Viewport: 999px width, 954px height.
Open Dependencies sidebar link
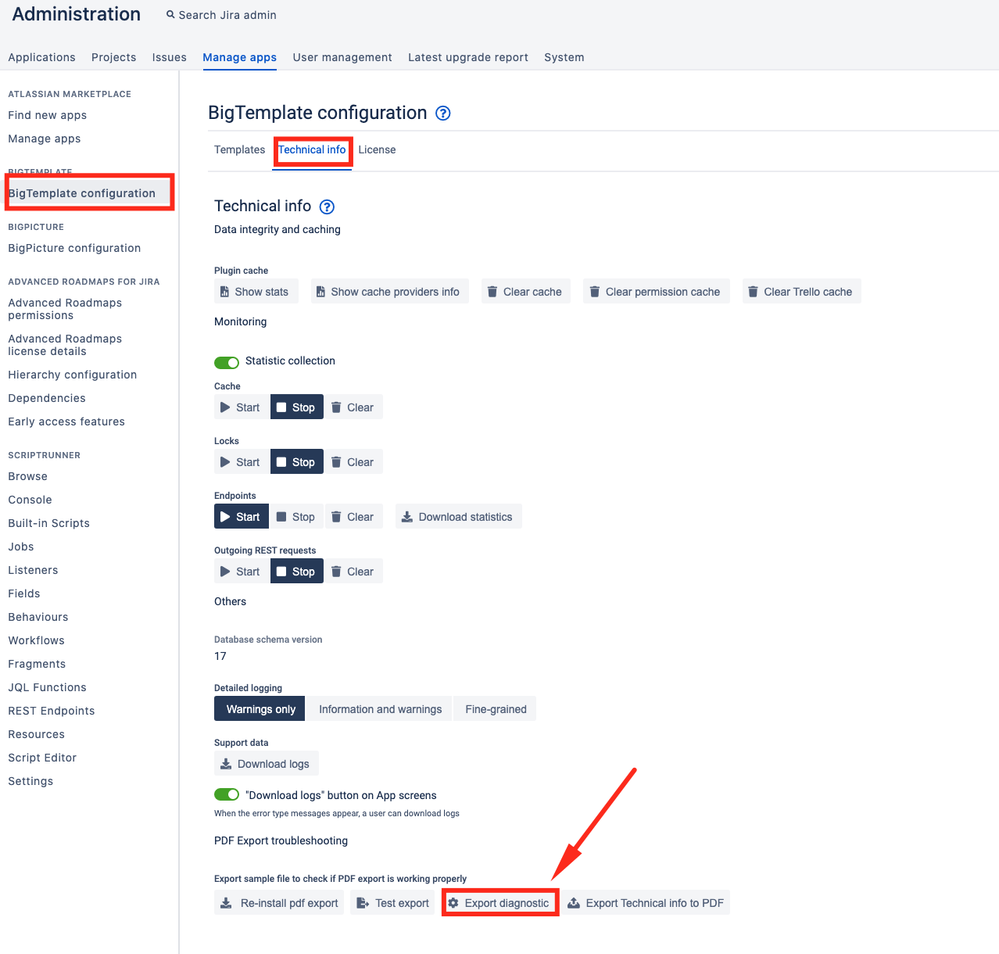tap(47, 398)
